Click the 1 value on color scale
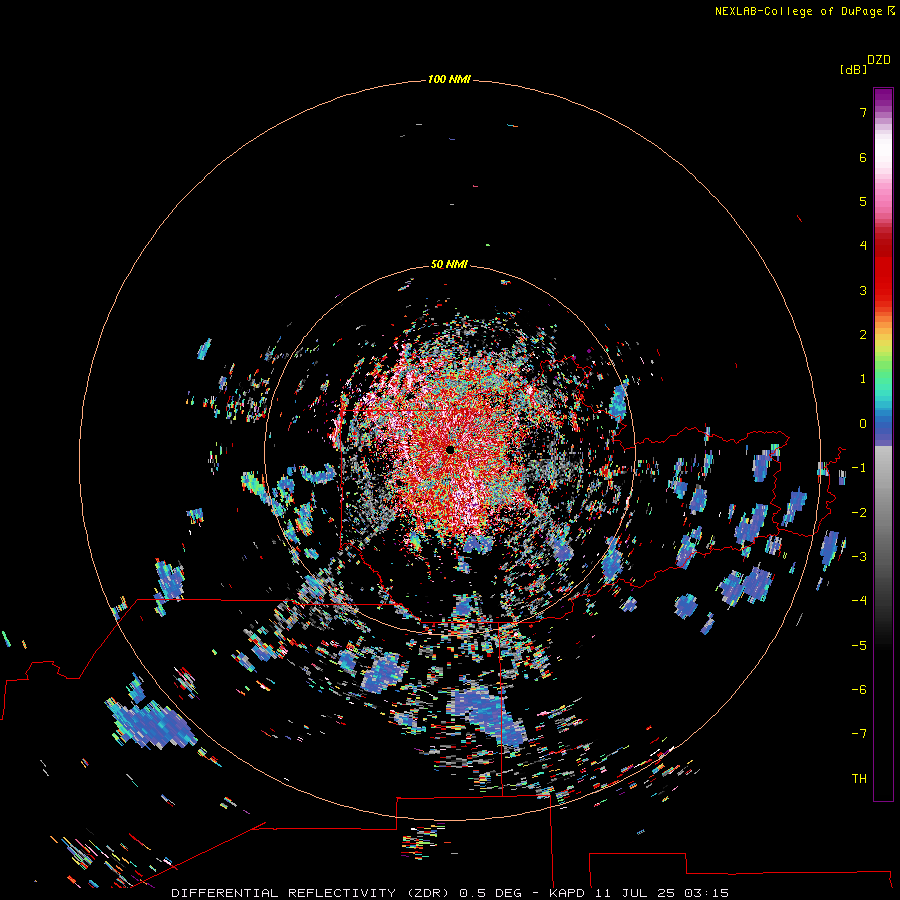This screenshot has width=900, height=900. coord(863,379)
